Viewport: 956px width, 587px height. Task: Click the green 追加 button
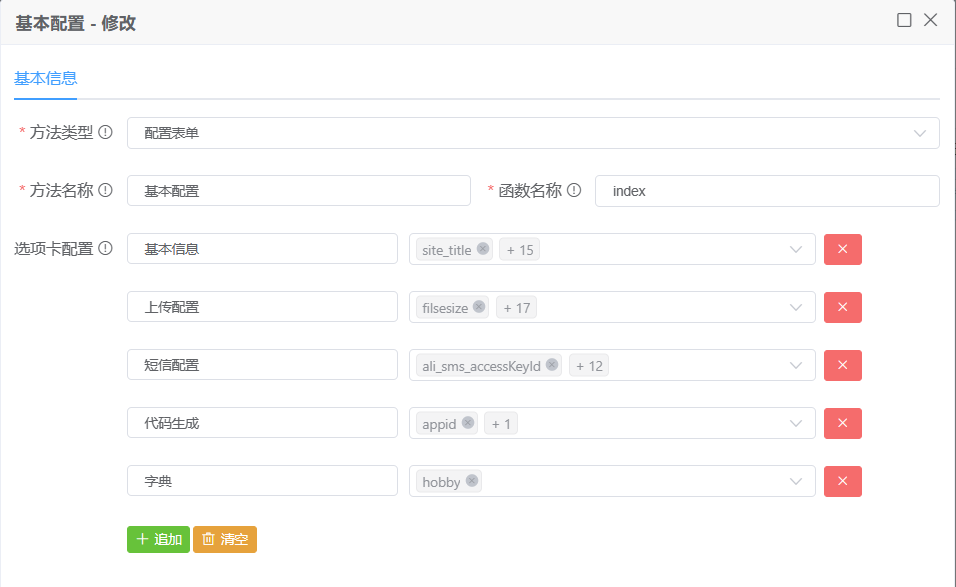[x=158, y=539]
